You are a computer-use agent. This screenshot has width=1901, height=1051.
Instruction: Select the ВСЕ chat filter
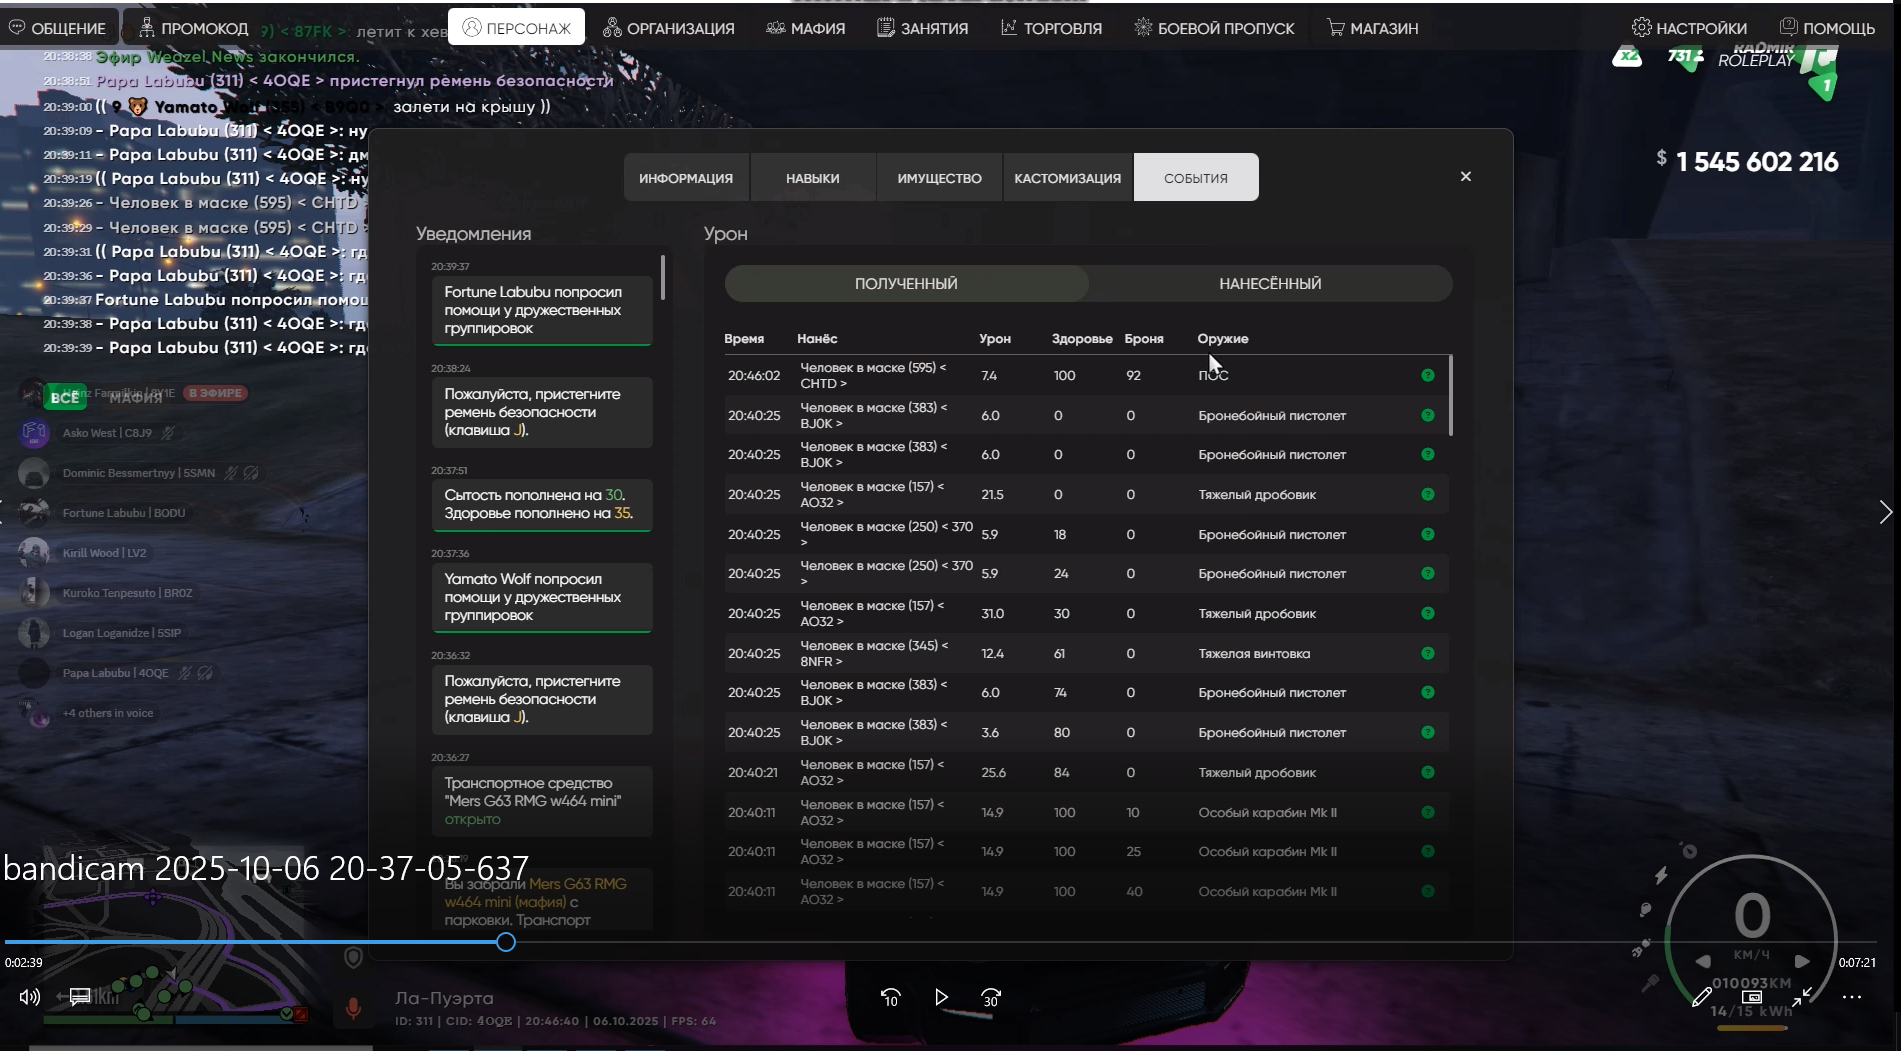coord(65,398)
